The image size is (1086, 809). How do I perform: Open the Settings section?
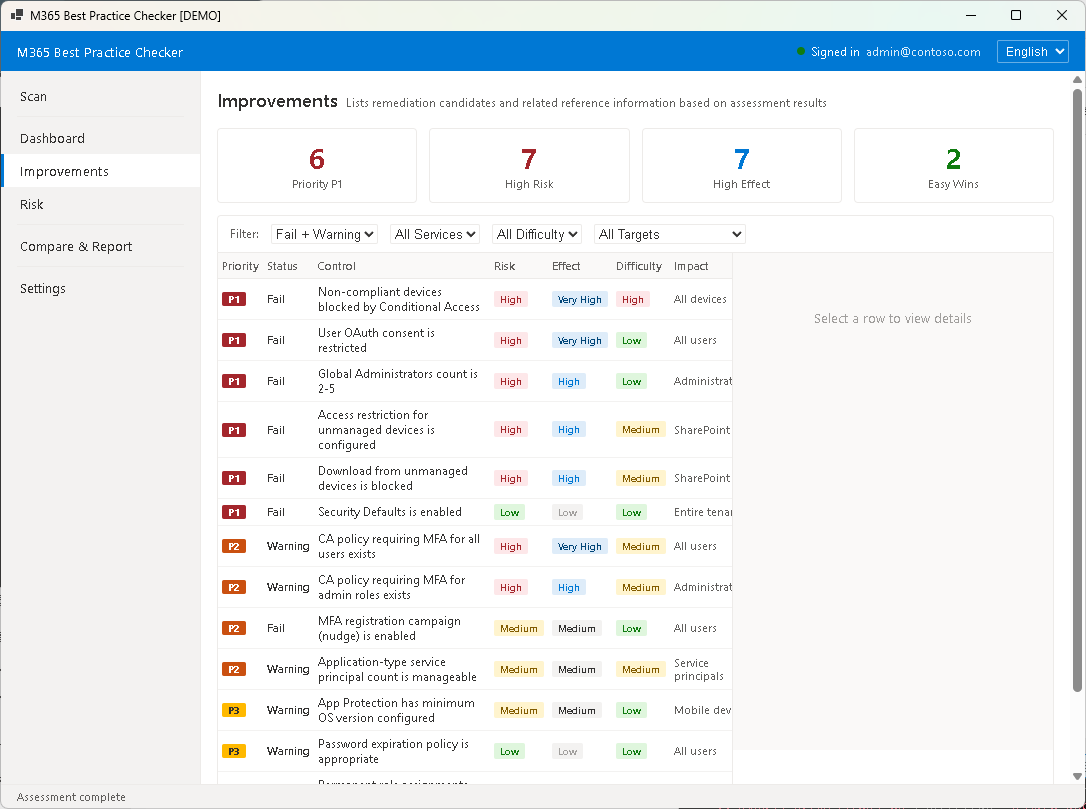tap(42, 288)
